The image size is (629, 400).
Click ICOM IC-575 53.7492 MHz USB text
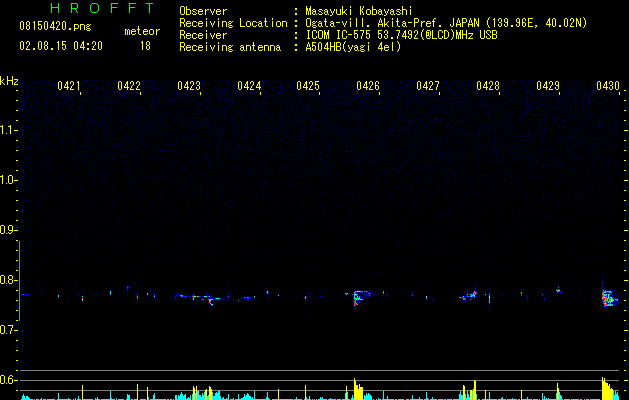[x=401, y=35]
